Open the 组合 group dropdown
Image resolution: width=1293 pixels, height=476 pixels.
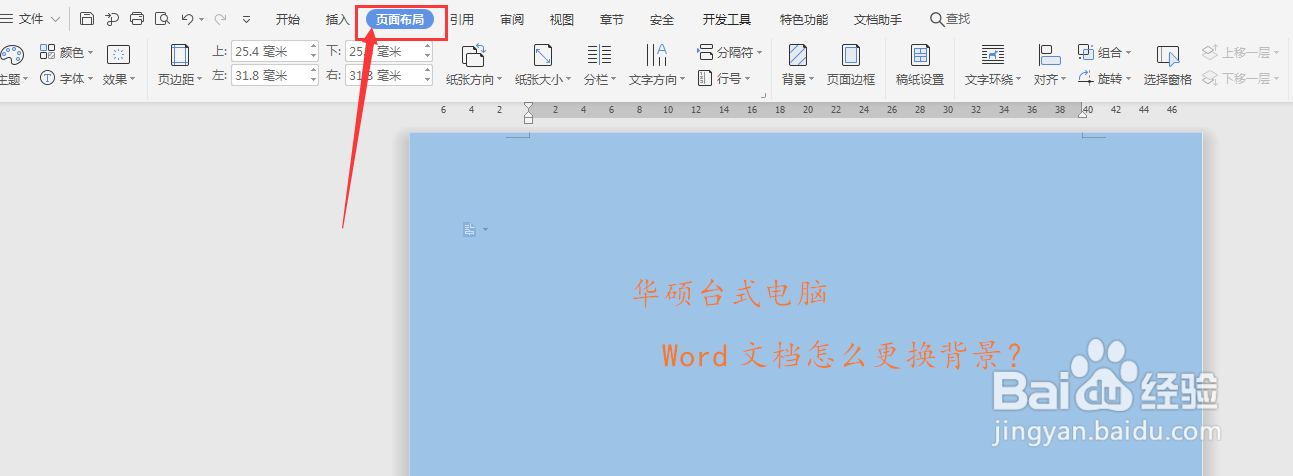pos(1105,52)
